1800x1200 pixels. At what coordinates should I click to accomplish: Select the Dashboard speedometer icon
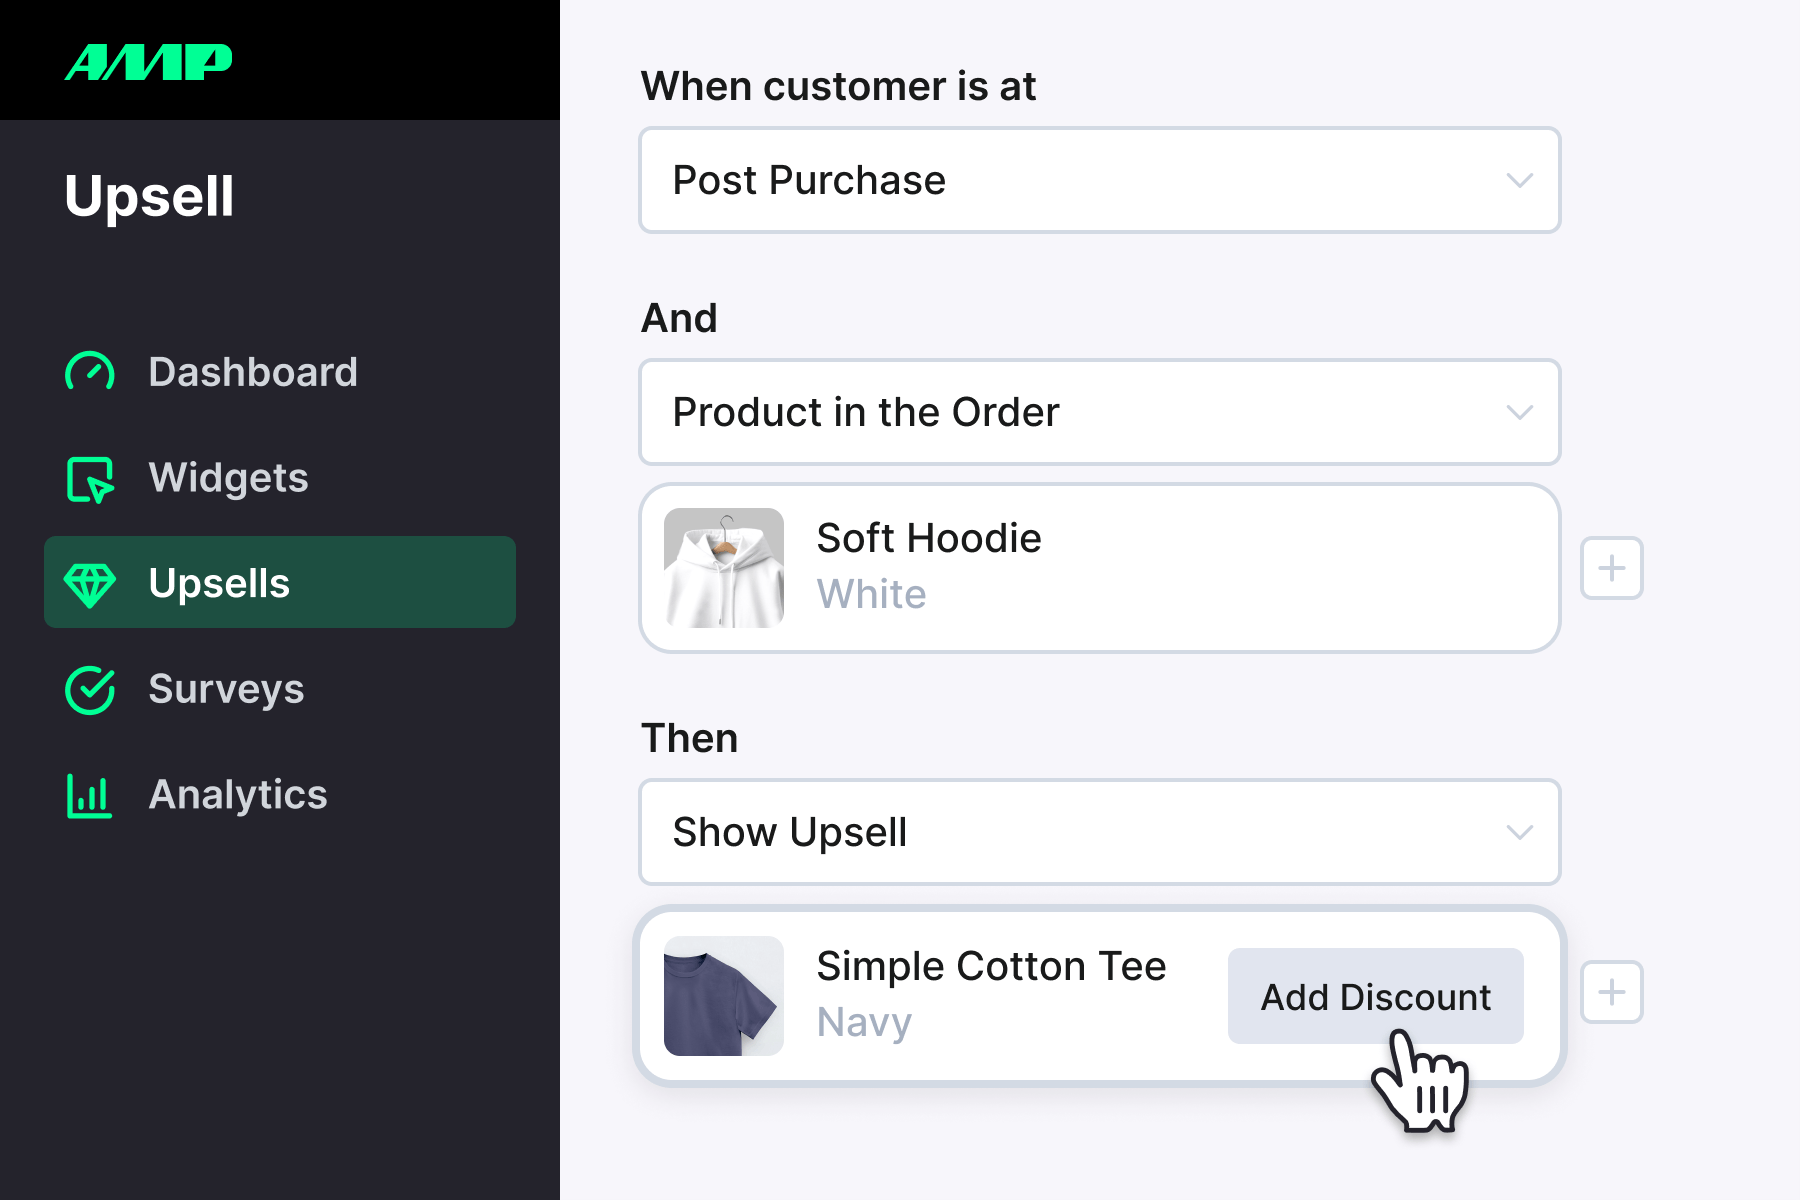[89, 371]
